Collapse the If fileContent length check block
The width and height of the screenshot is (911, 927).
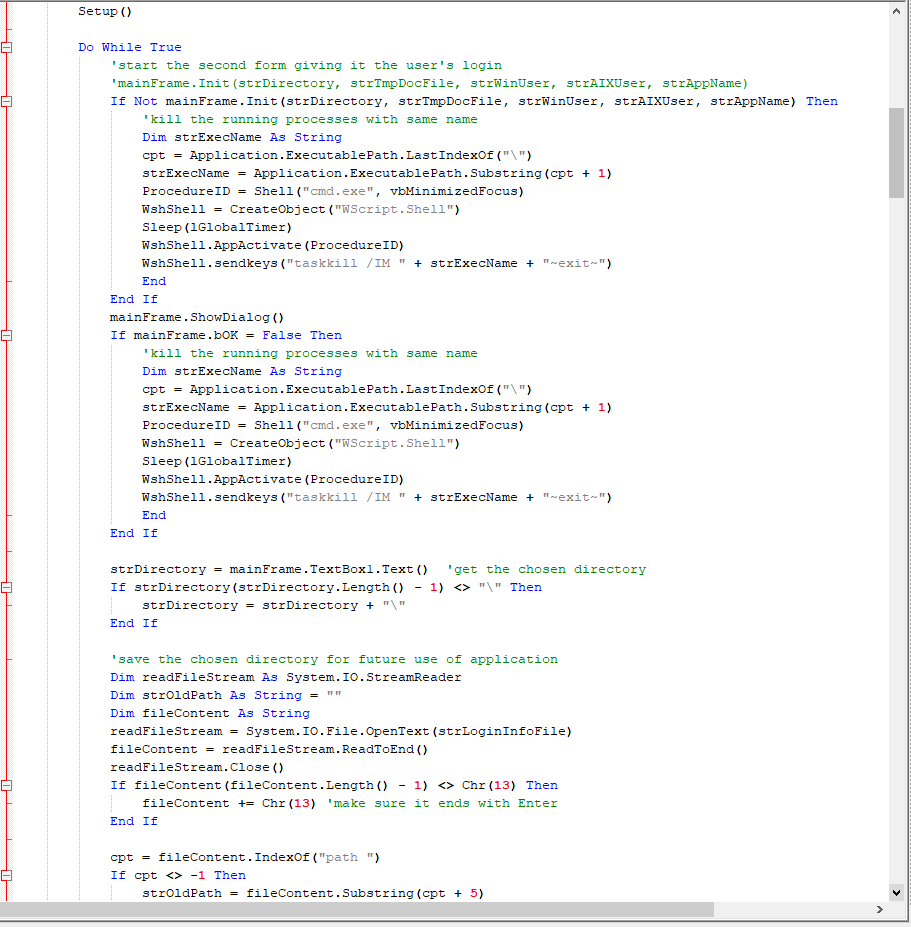coord(7,786)
